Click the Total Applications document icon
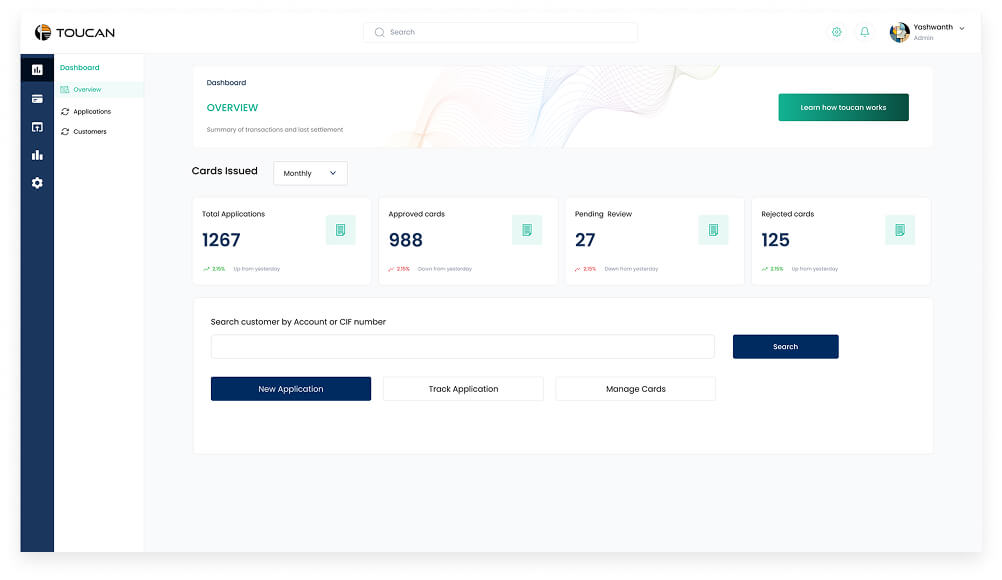 tap(340, 230)
